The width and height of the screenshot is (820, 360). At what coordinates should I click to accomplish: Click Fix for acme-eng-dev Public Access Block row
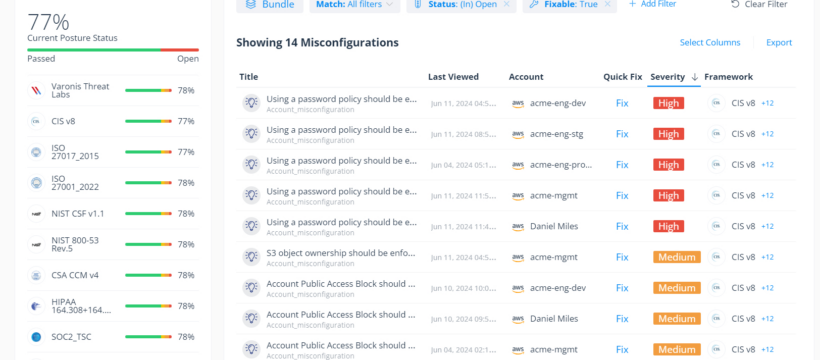click(622, 288)
